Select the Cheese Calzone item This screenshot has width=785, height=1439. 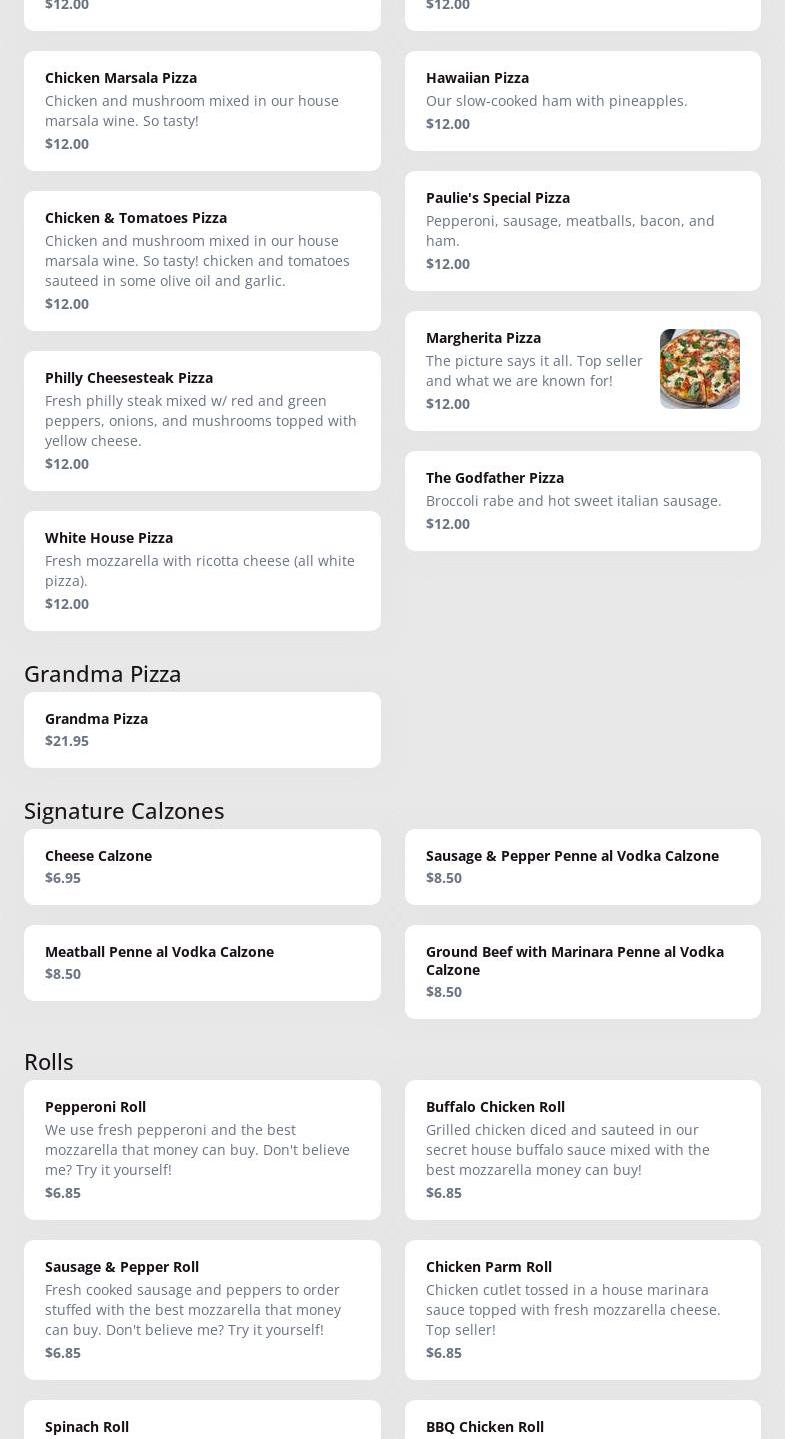pos(202,866)
